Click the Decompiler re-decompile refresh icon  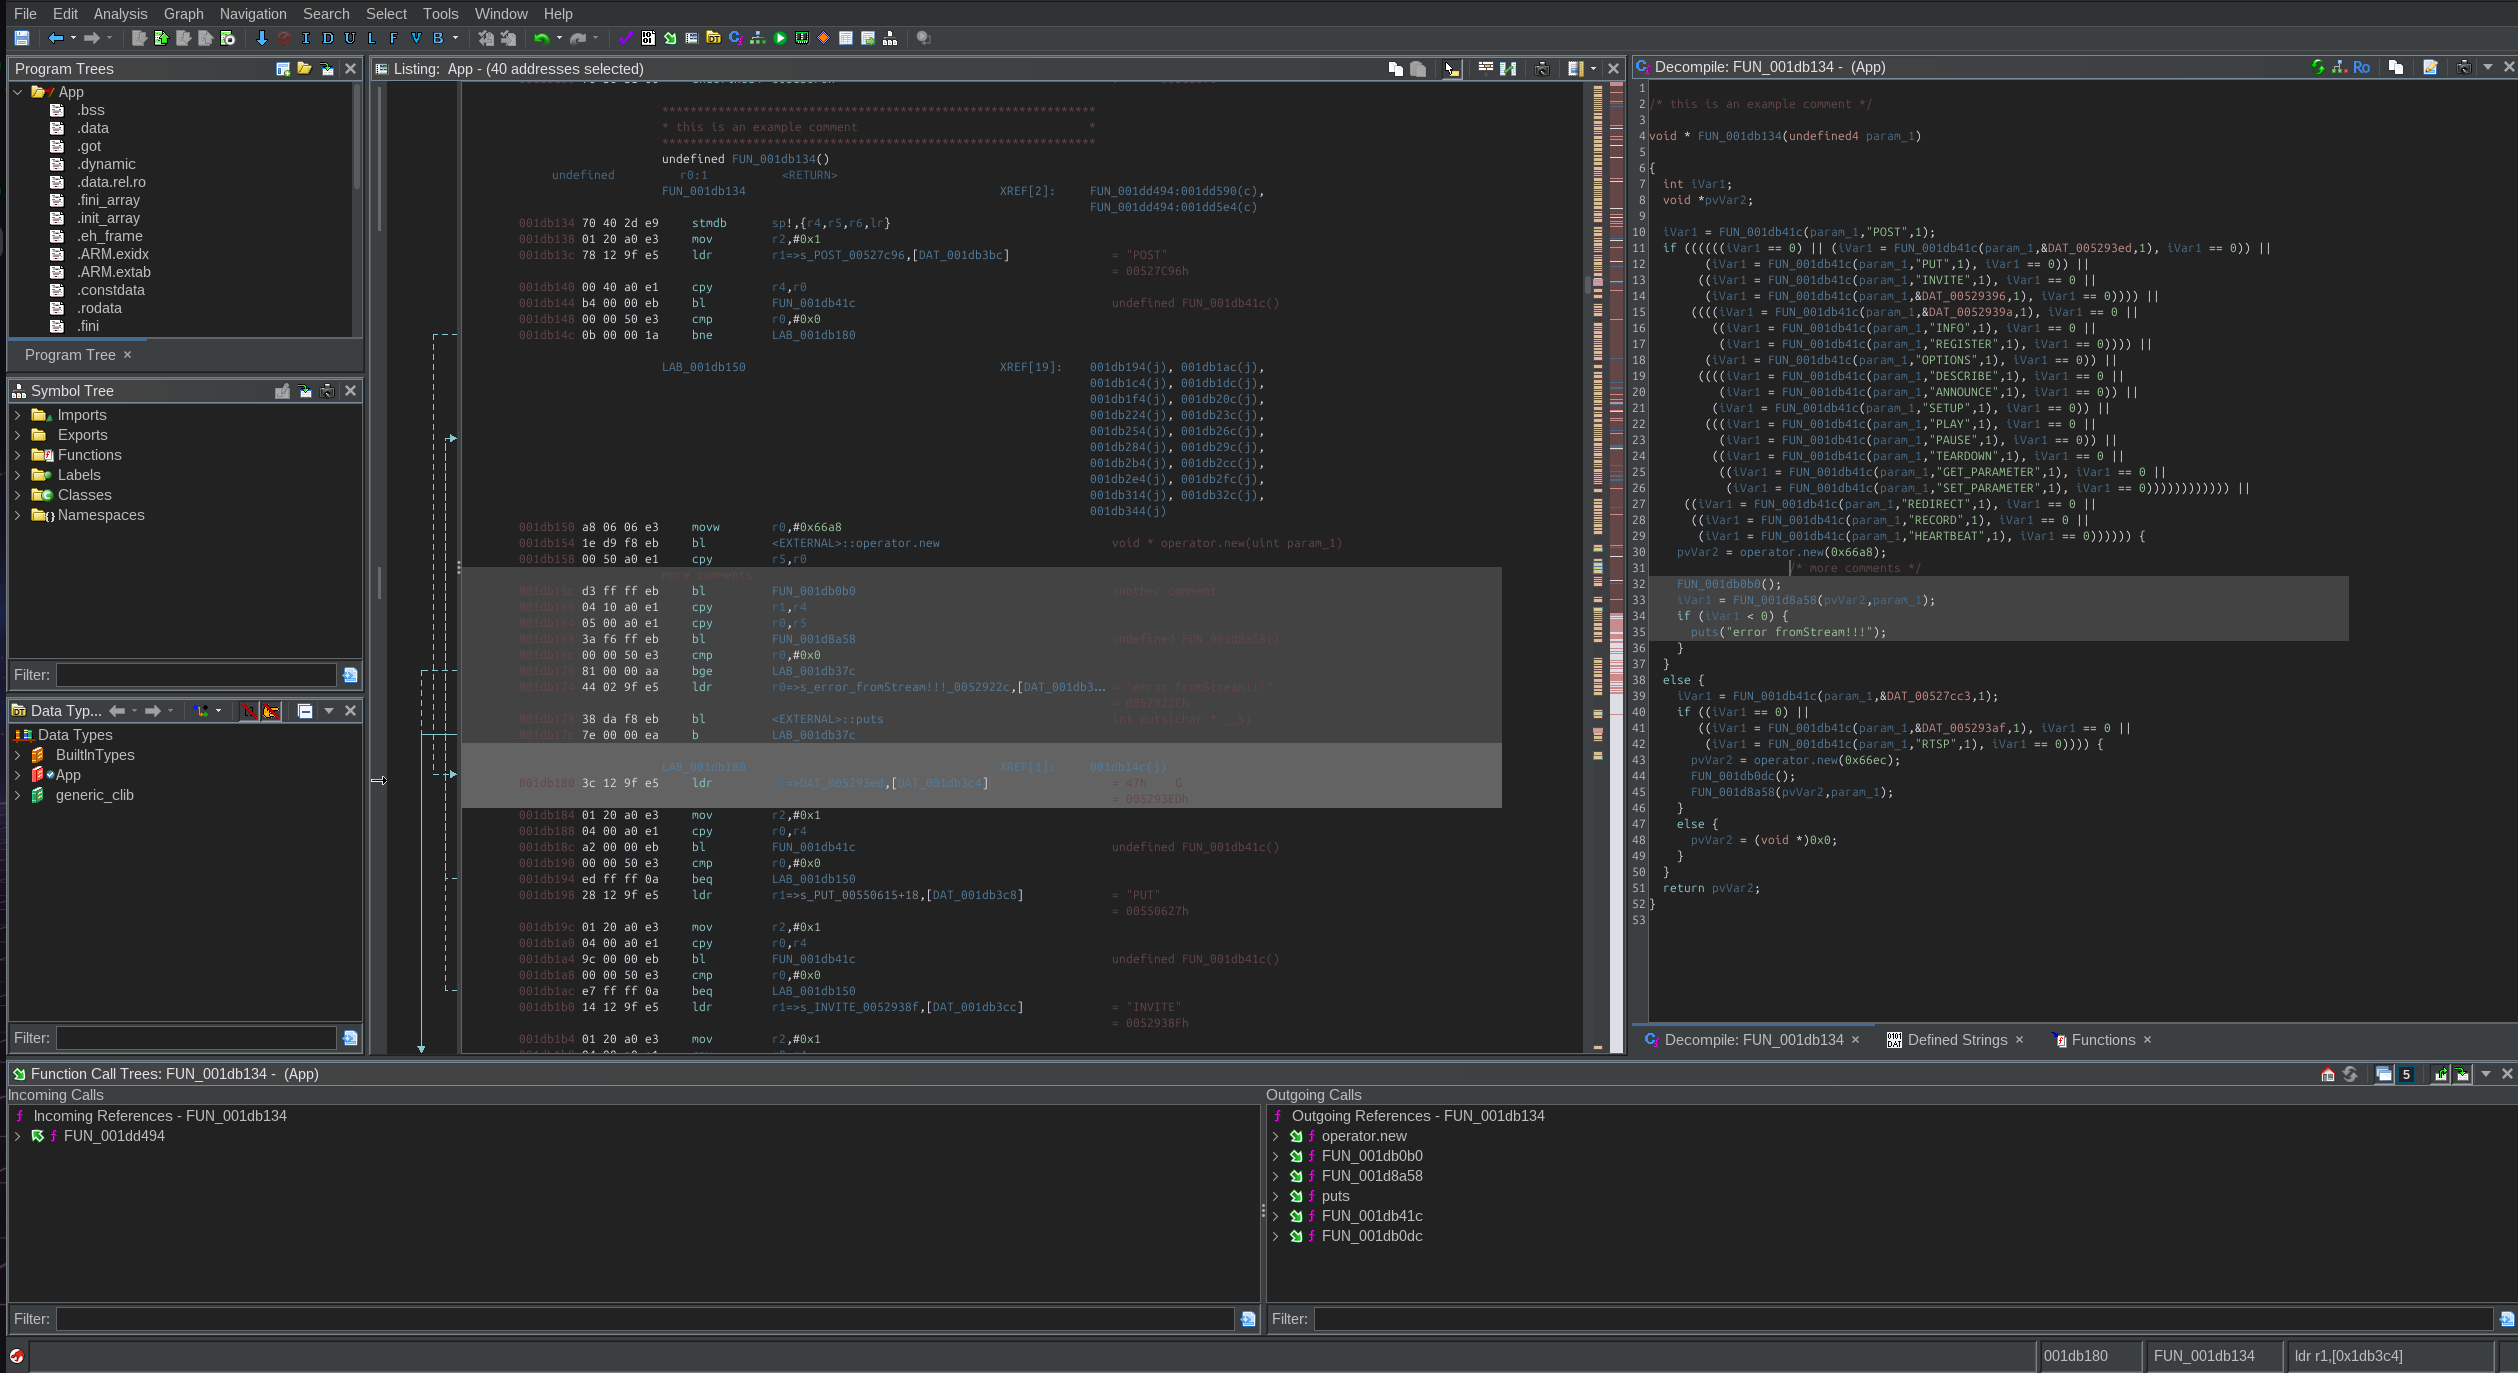[2318, 67]
